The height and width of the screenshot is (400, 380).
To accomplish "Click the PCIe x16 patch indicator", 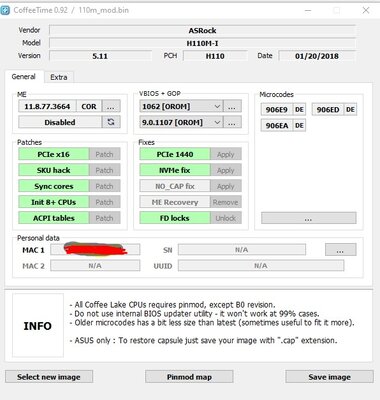I will (x=54, y=154).
